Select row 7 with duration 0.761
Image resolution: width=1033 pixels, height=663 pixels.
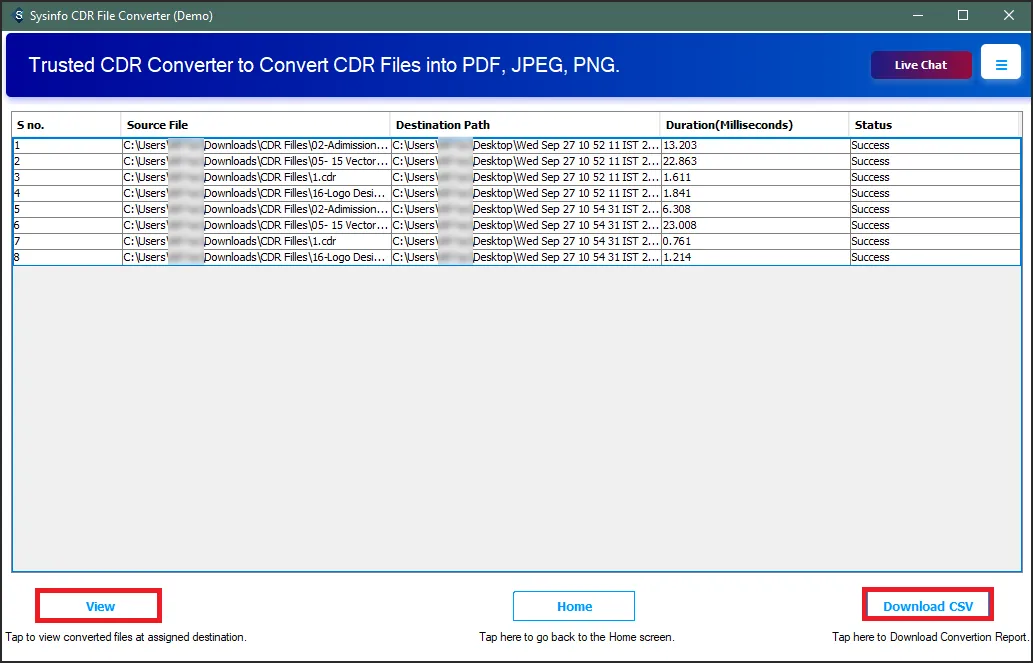tap(754, 241)
